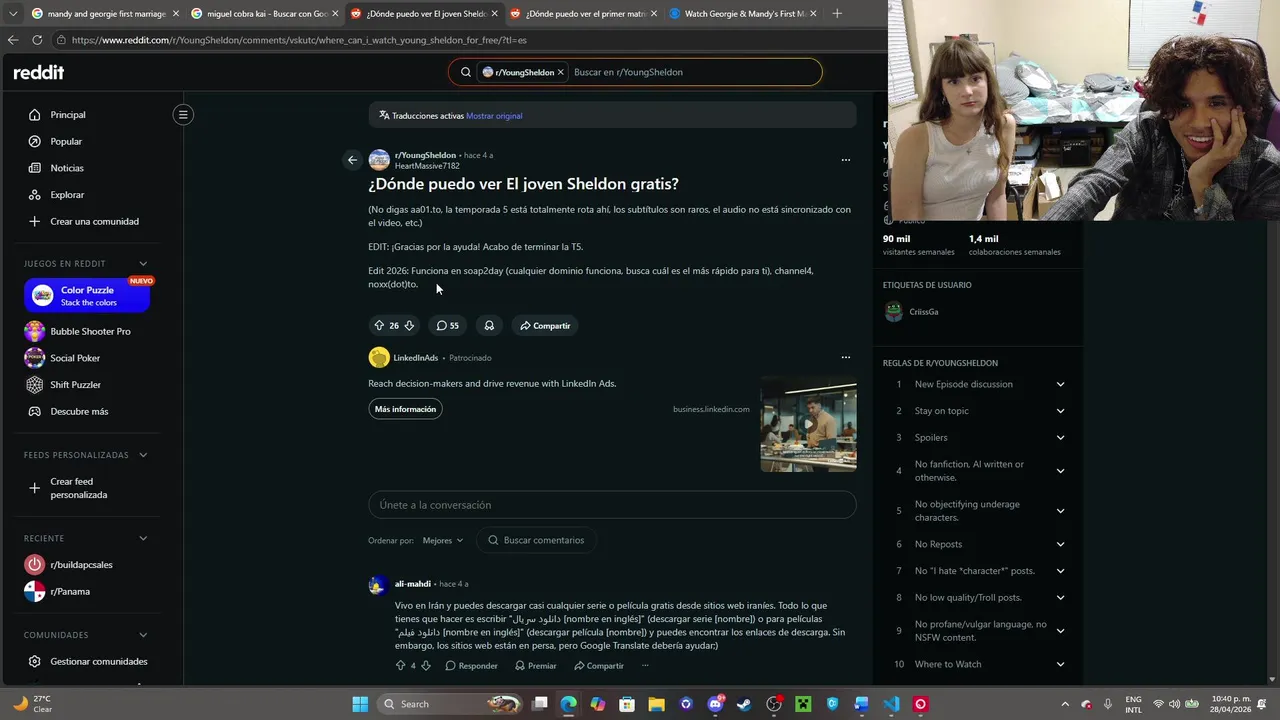This screenshot has height=720, width=1280.
Task: Open CriissGa user flair entry
Action: (x=912, y=312)
